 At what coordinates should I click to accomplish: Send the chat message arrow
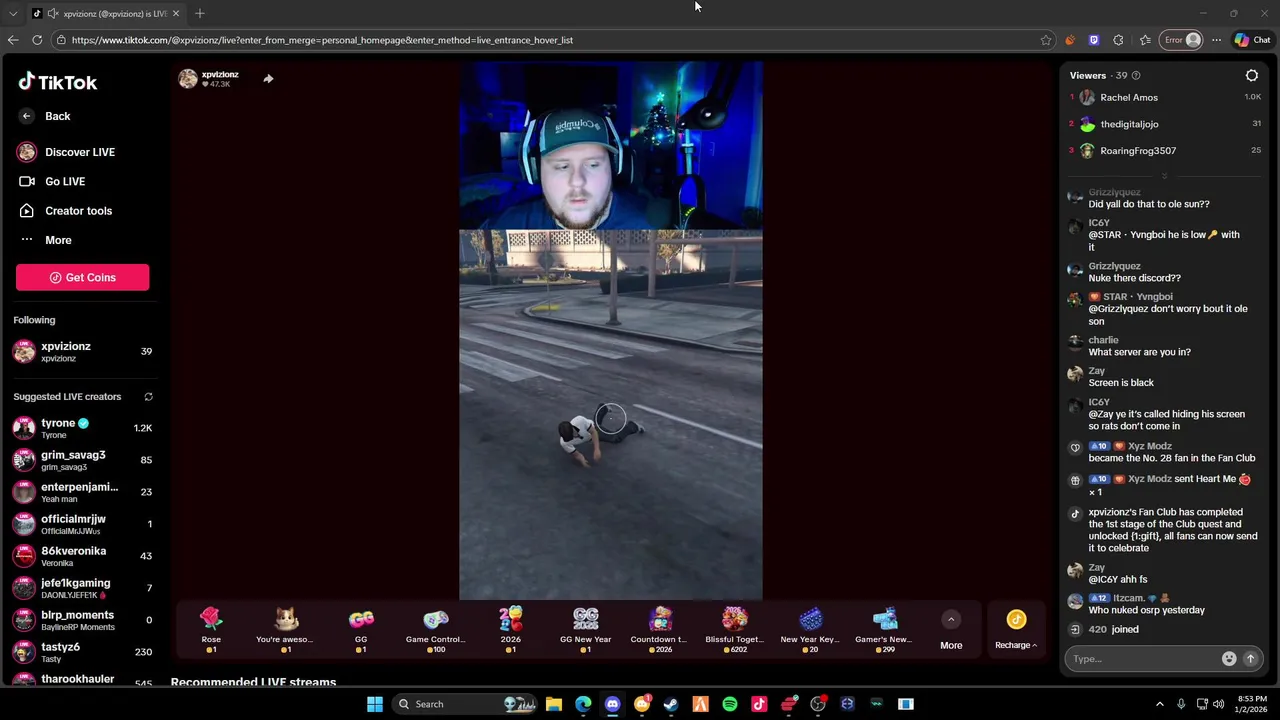pos(1250,659)
